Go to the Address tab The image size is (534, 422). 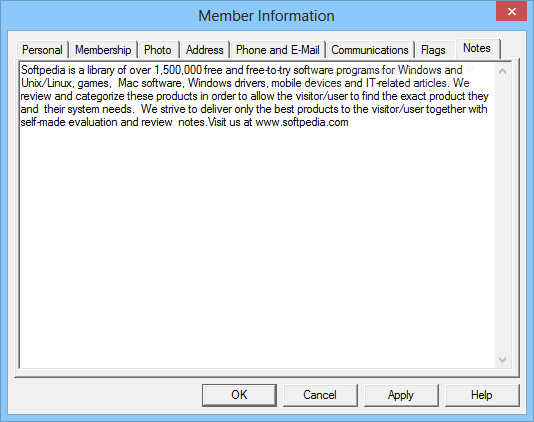point(205,50)
